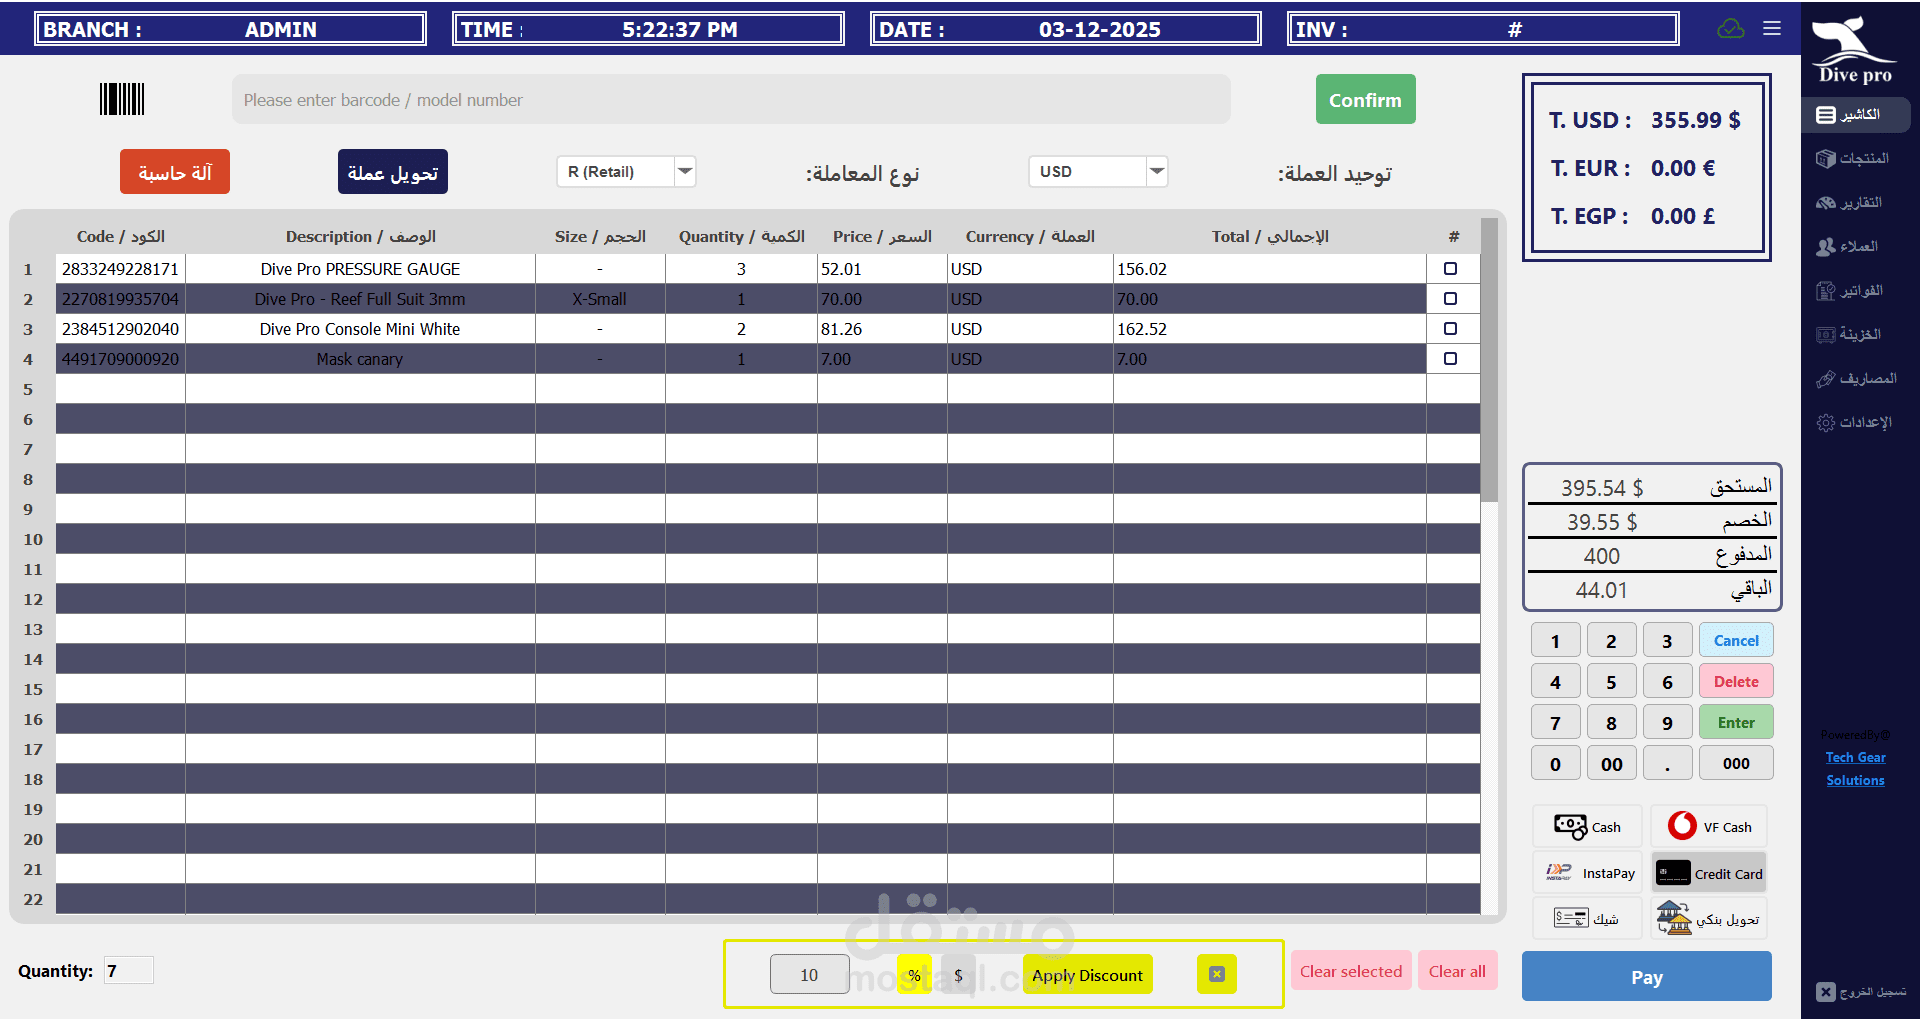Screen dimensions: 1920x1019
Task: Select item code 2833249228171
Action: click(120, 269)
